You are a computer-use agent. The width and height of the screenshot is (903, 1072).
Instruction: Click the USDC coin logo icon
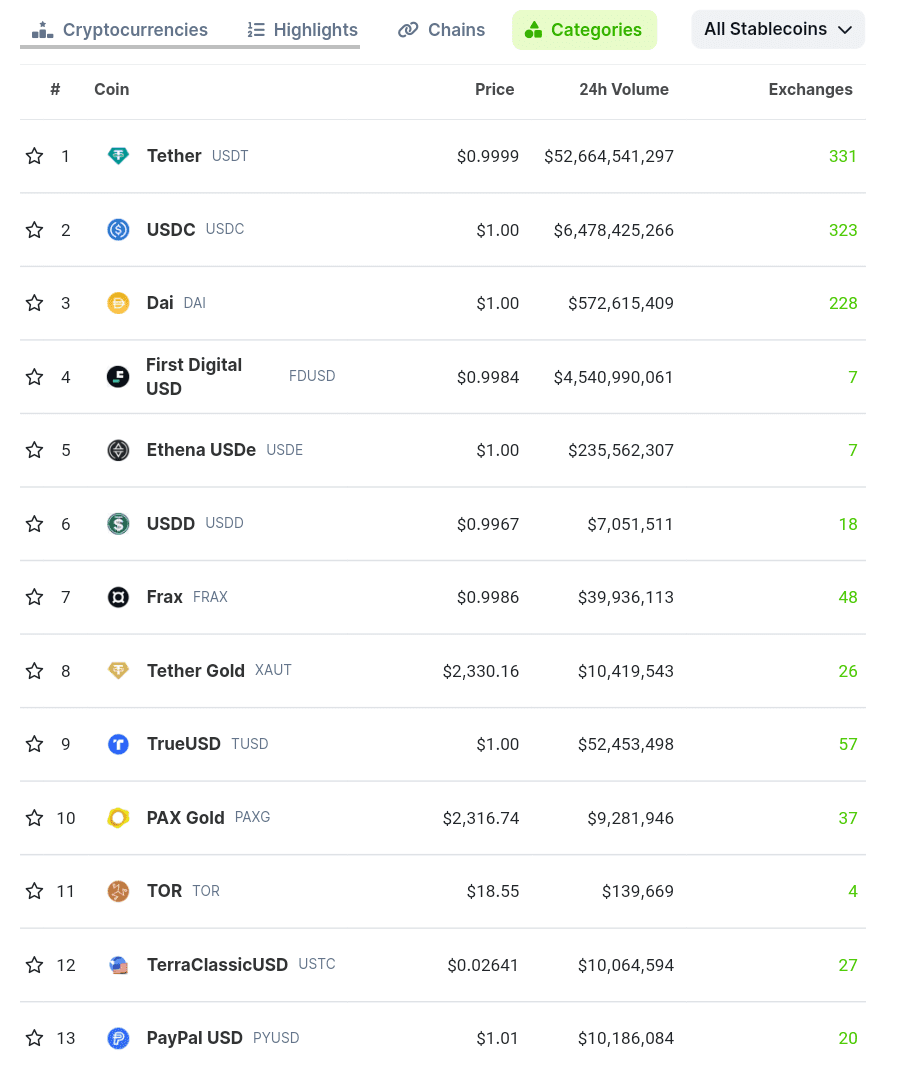click(x=118, y=230)
